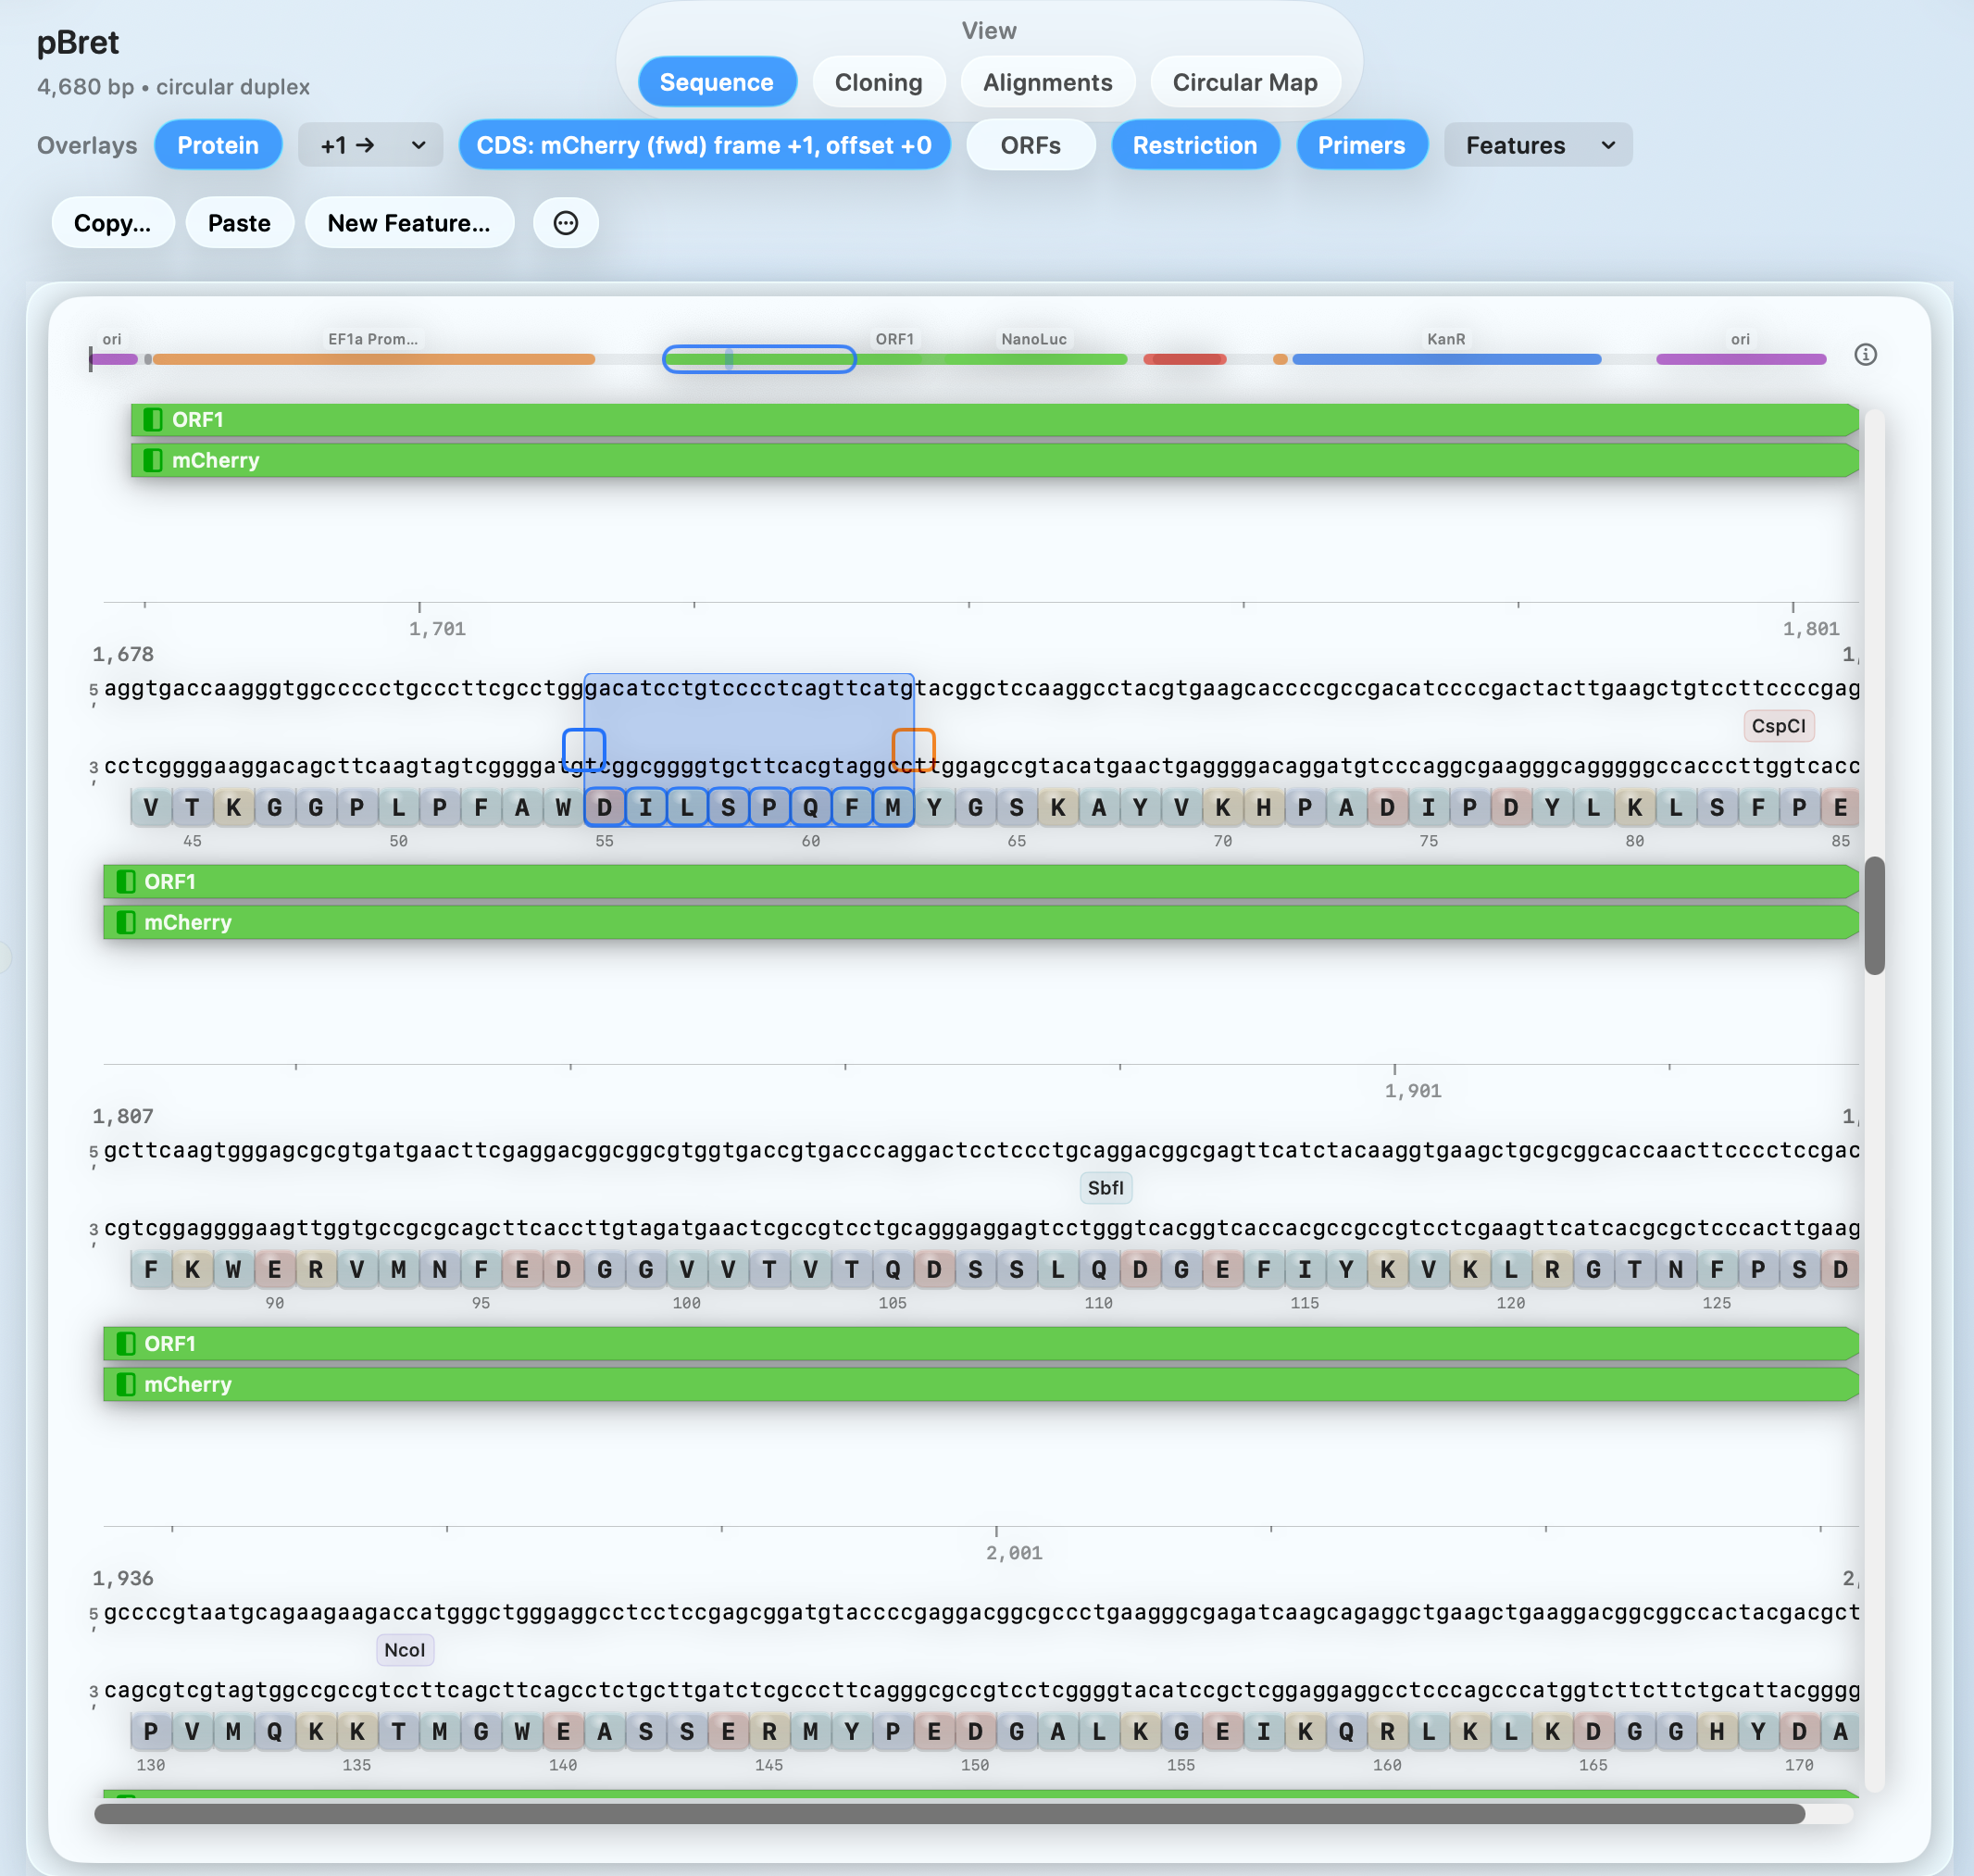Toggle the Protein overlay off

click(x=218, y=144)
